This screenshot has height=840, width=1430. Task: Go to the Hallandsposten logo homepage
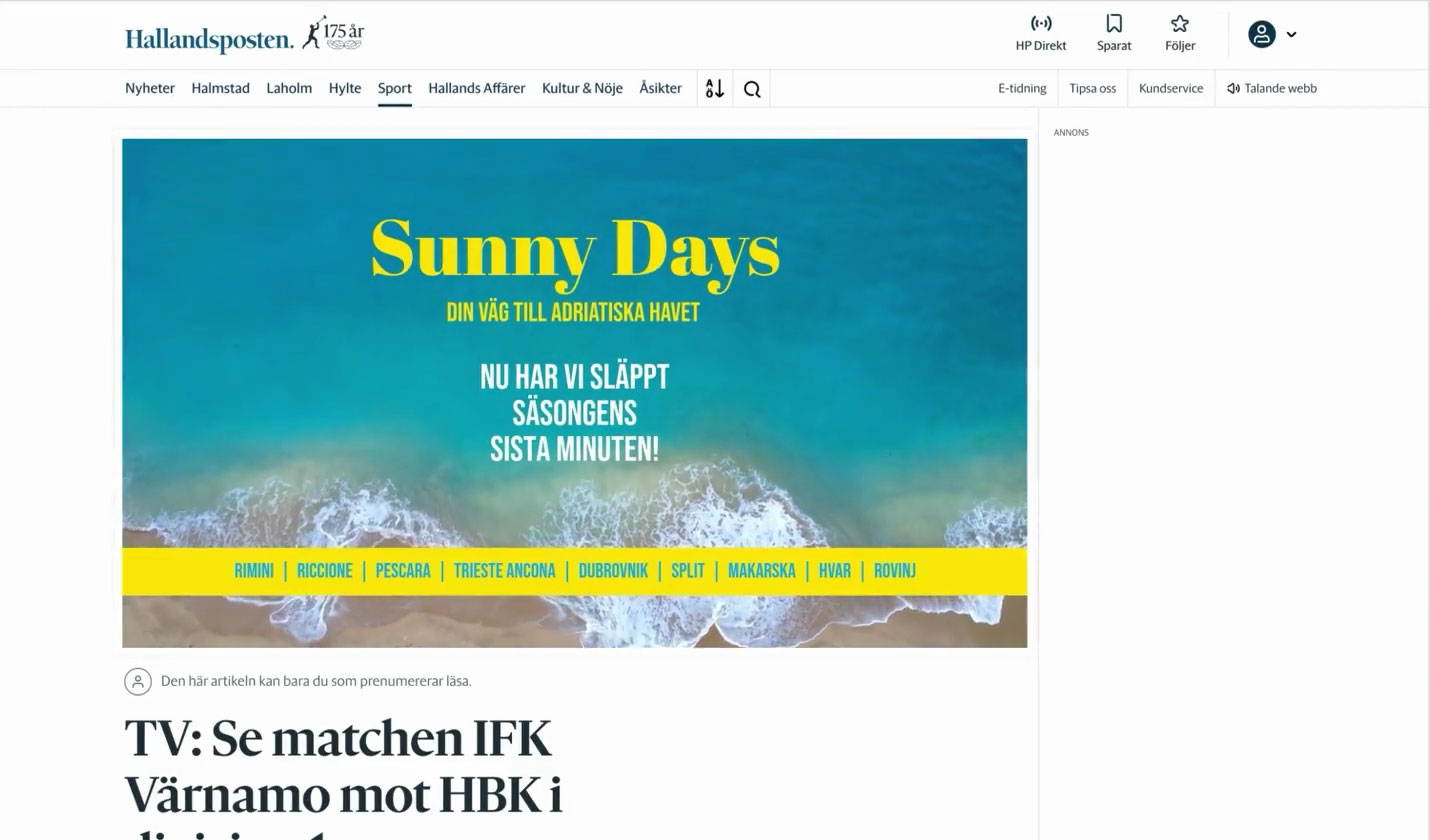pos(210,39)
